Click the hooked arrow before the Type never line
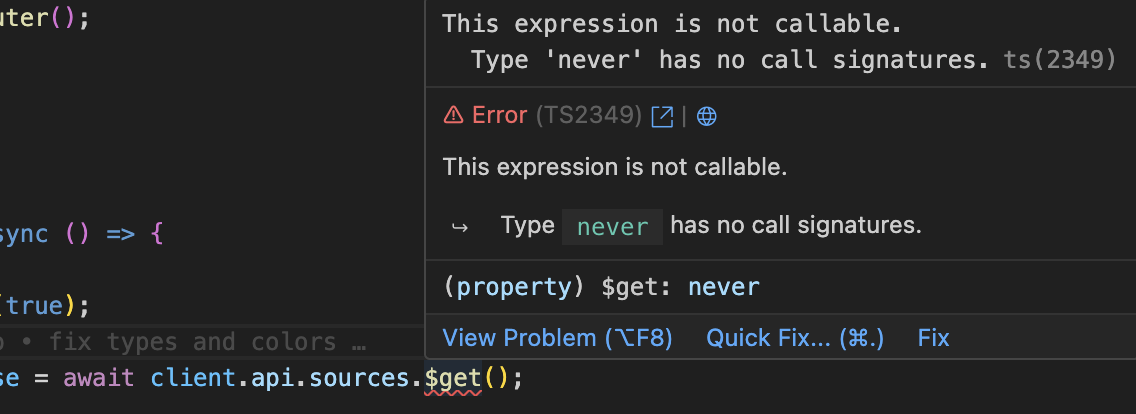Viewport: 1136px width, 414px height. [x=460, y=227]
